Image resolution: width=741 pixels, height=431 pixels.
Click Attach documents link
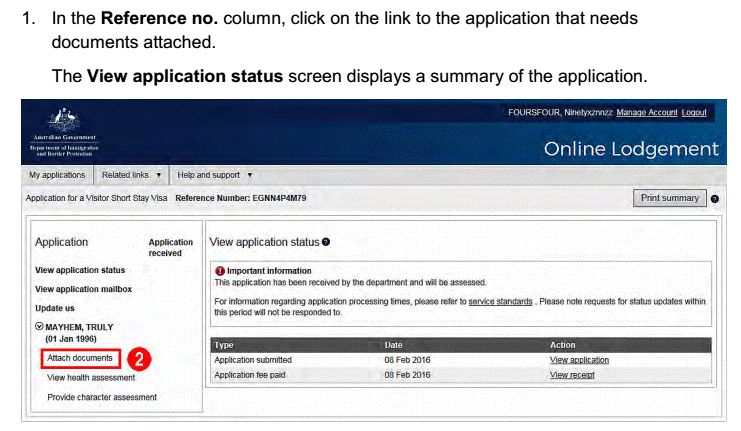click(80, 358)
